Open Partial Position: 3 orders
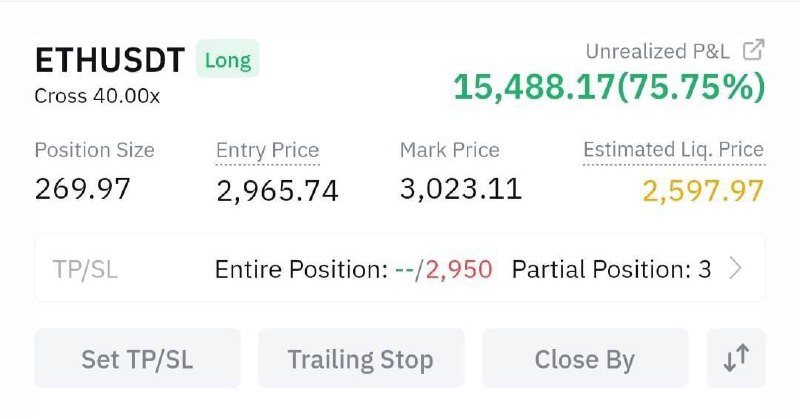The height and width of the screenshot is (419, 800). [x=611, y=269]
